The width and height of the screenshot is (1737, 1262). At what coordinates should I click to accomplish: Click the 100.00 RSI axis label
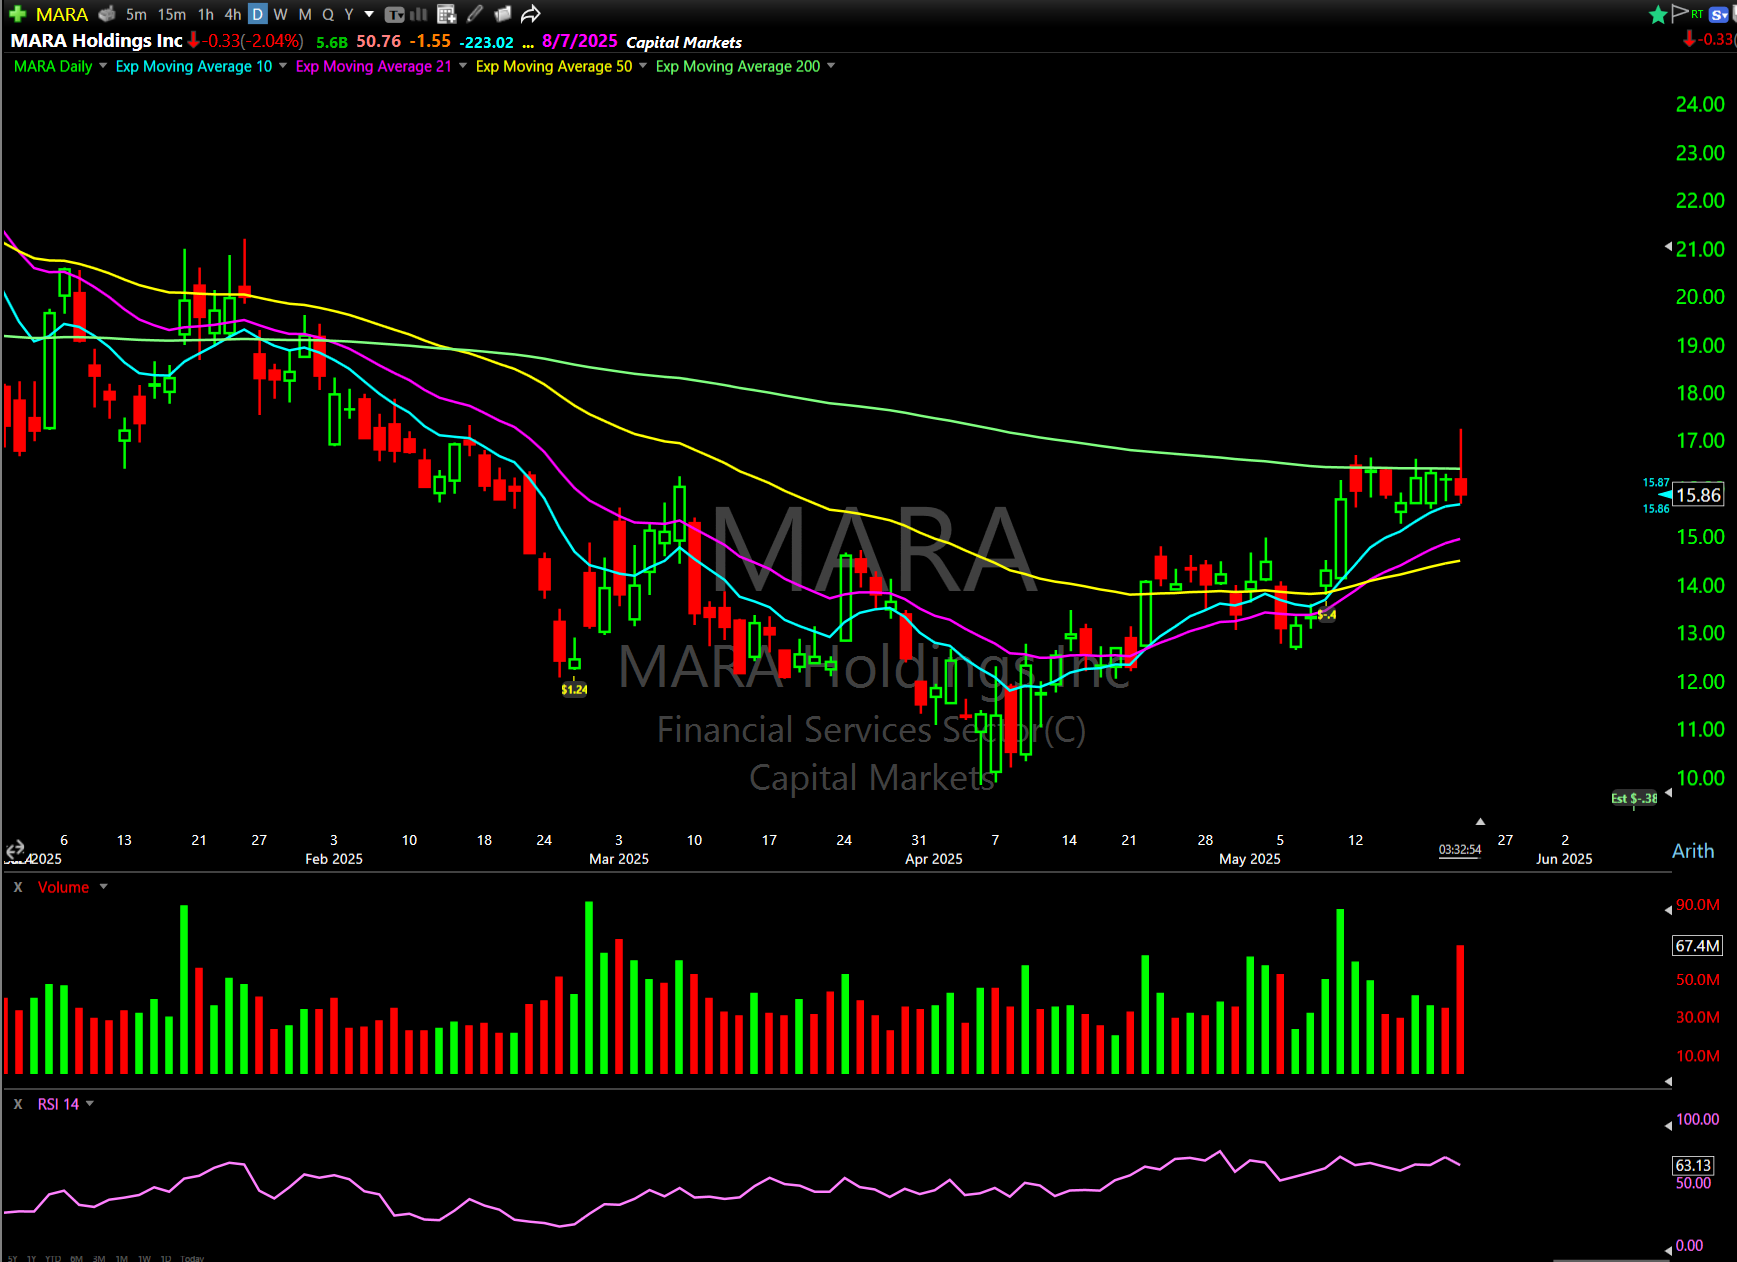click(1697, 1120)
